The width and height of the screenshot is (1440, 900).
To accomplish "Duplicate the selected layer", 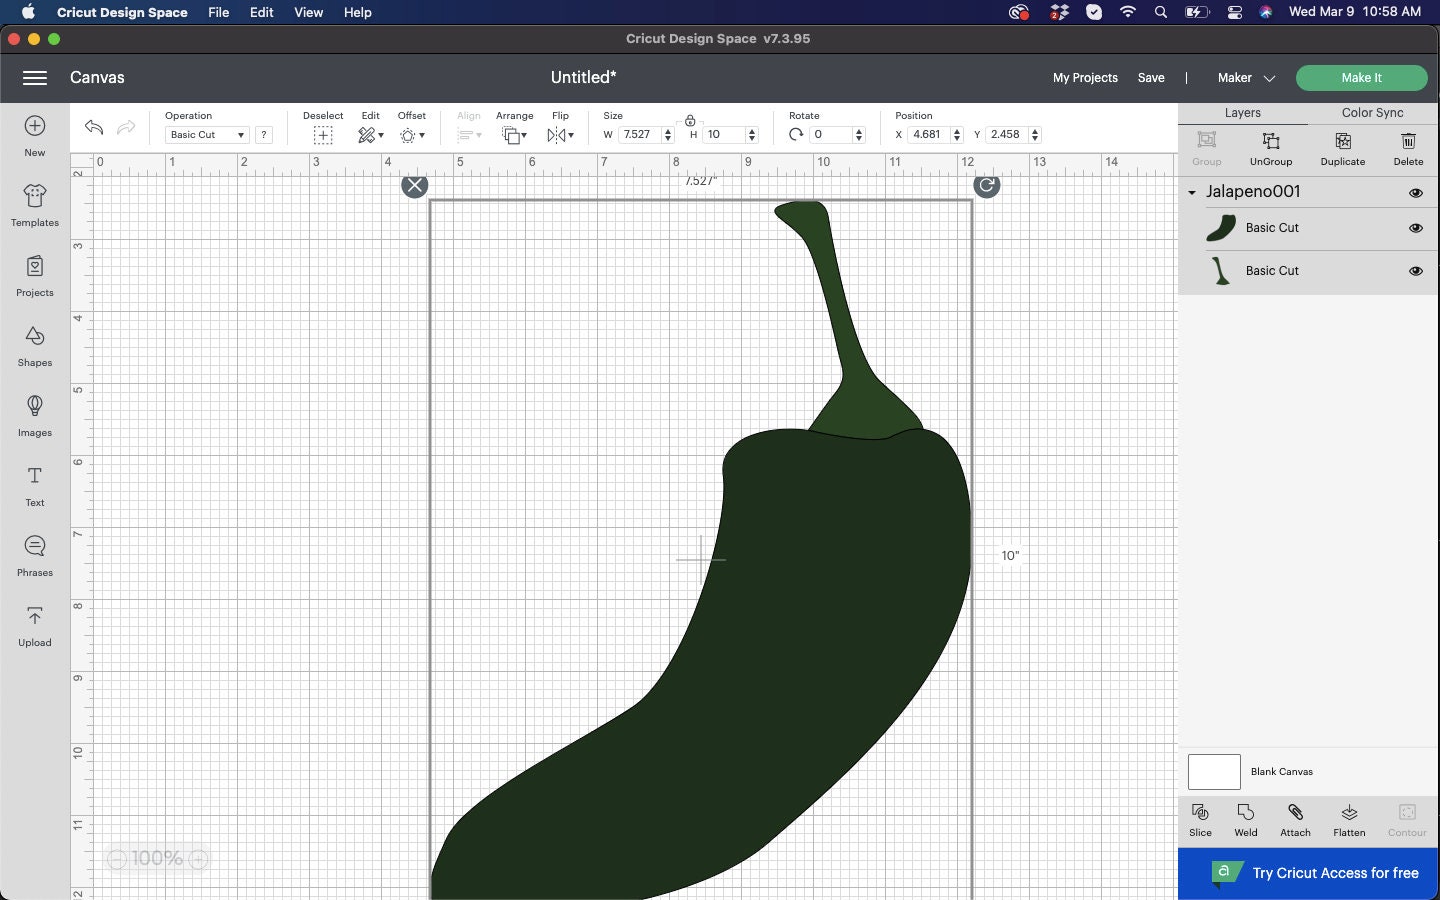I will [x=1342, y=148].
